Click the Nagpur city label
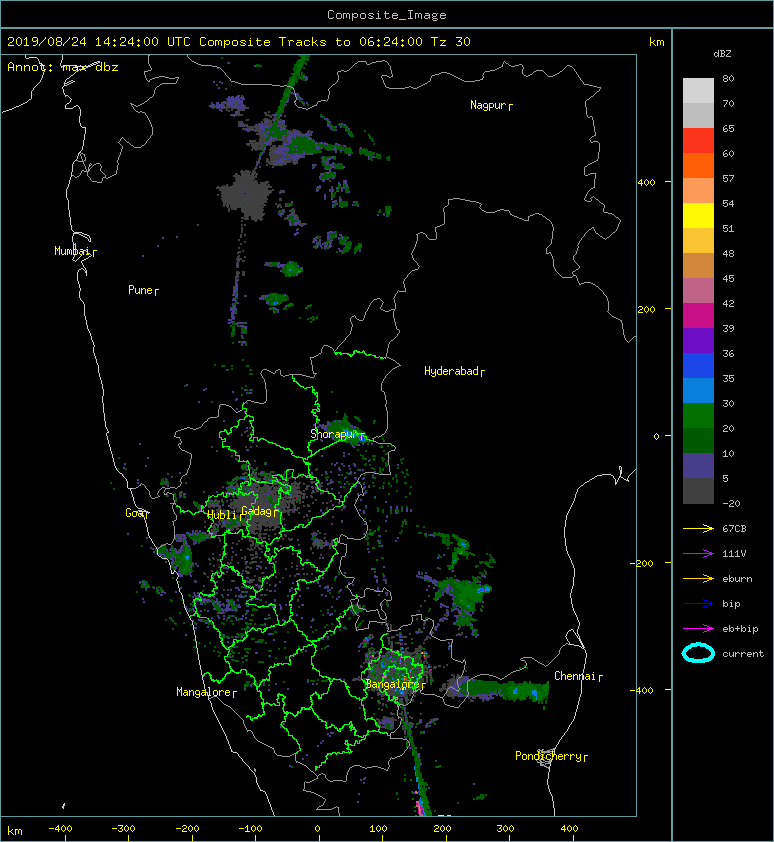This screenshot has height=842, width=774. coord(491,105)
